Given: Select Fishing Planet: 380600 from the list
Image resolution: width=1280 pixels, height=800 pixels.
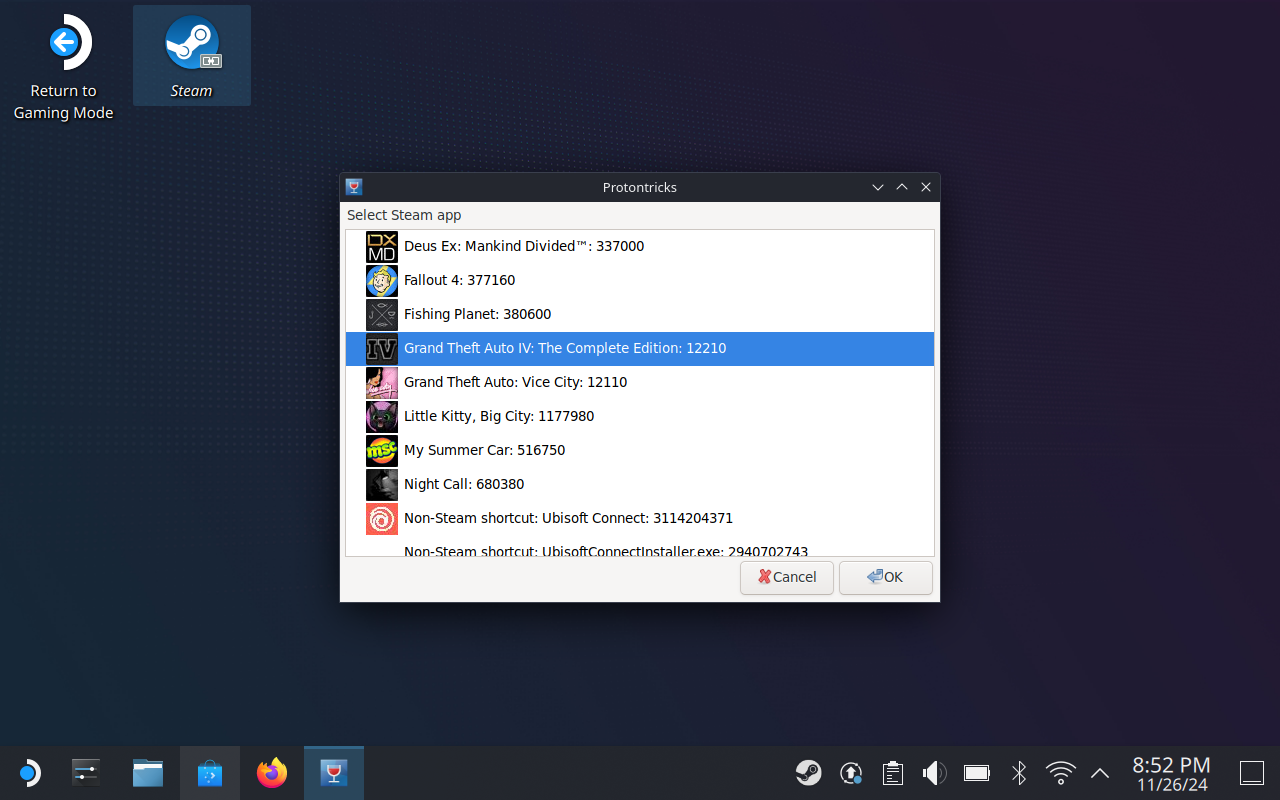Looking at the screenshot, I should click(640, 314).
